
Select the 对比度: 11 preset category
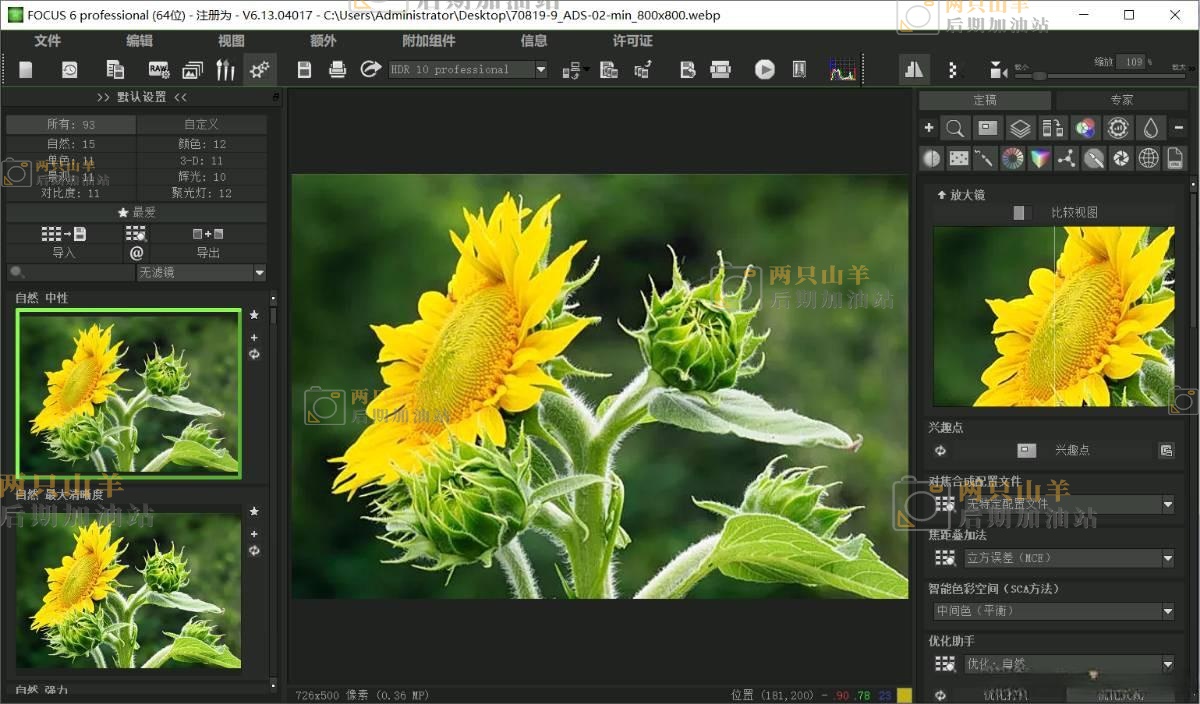(x=70, y=193)
